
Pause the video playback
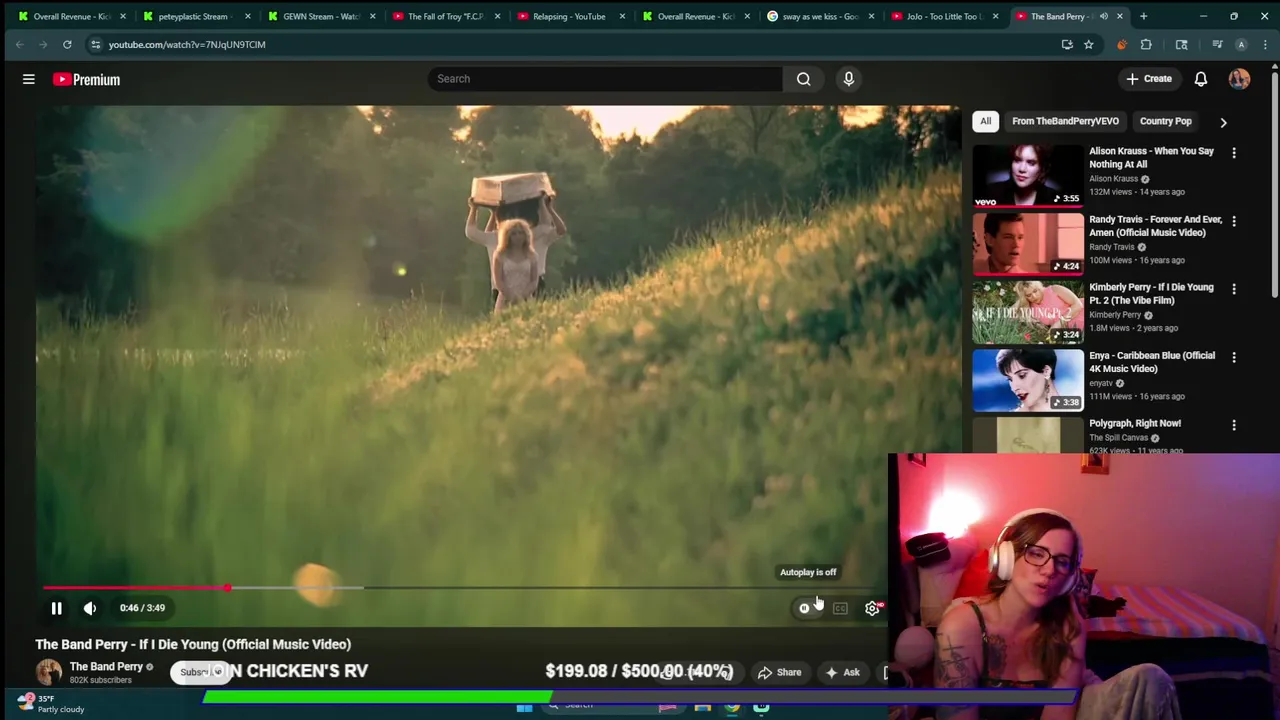[57, 608]
